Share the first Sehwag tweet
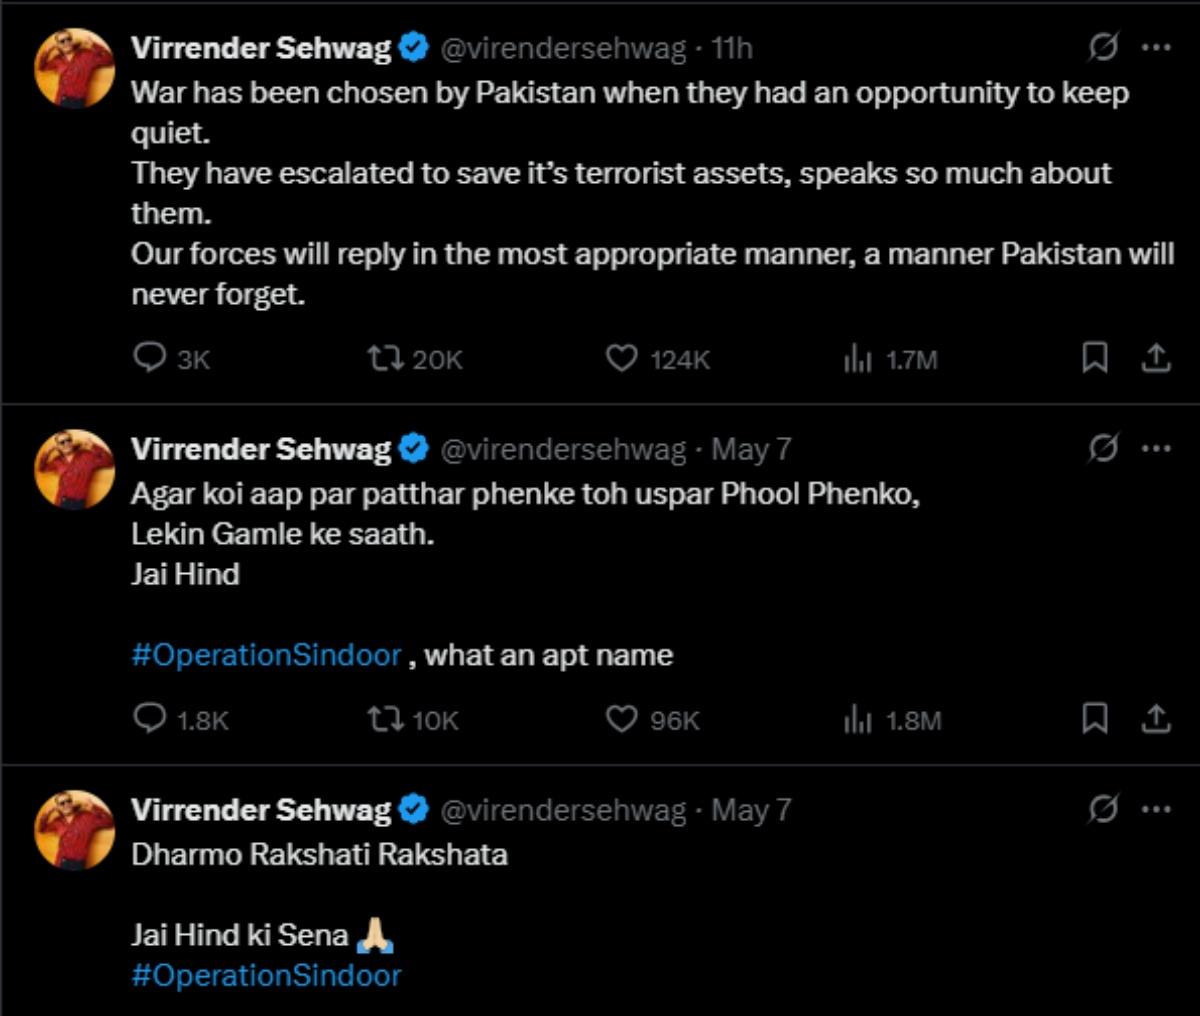Viewport: 1200px width, 1016px height. click(x=1158, y=356)
